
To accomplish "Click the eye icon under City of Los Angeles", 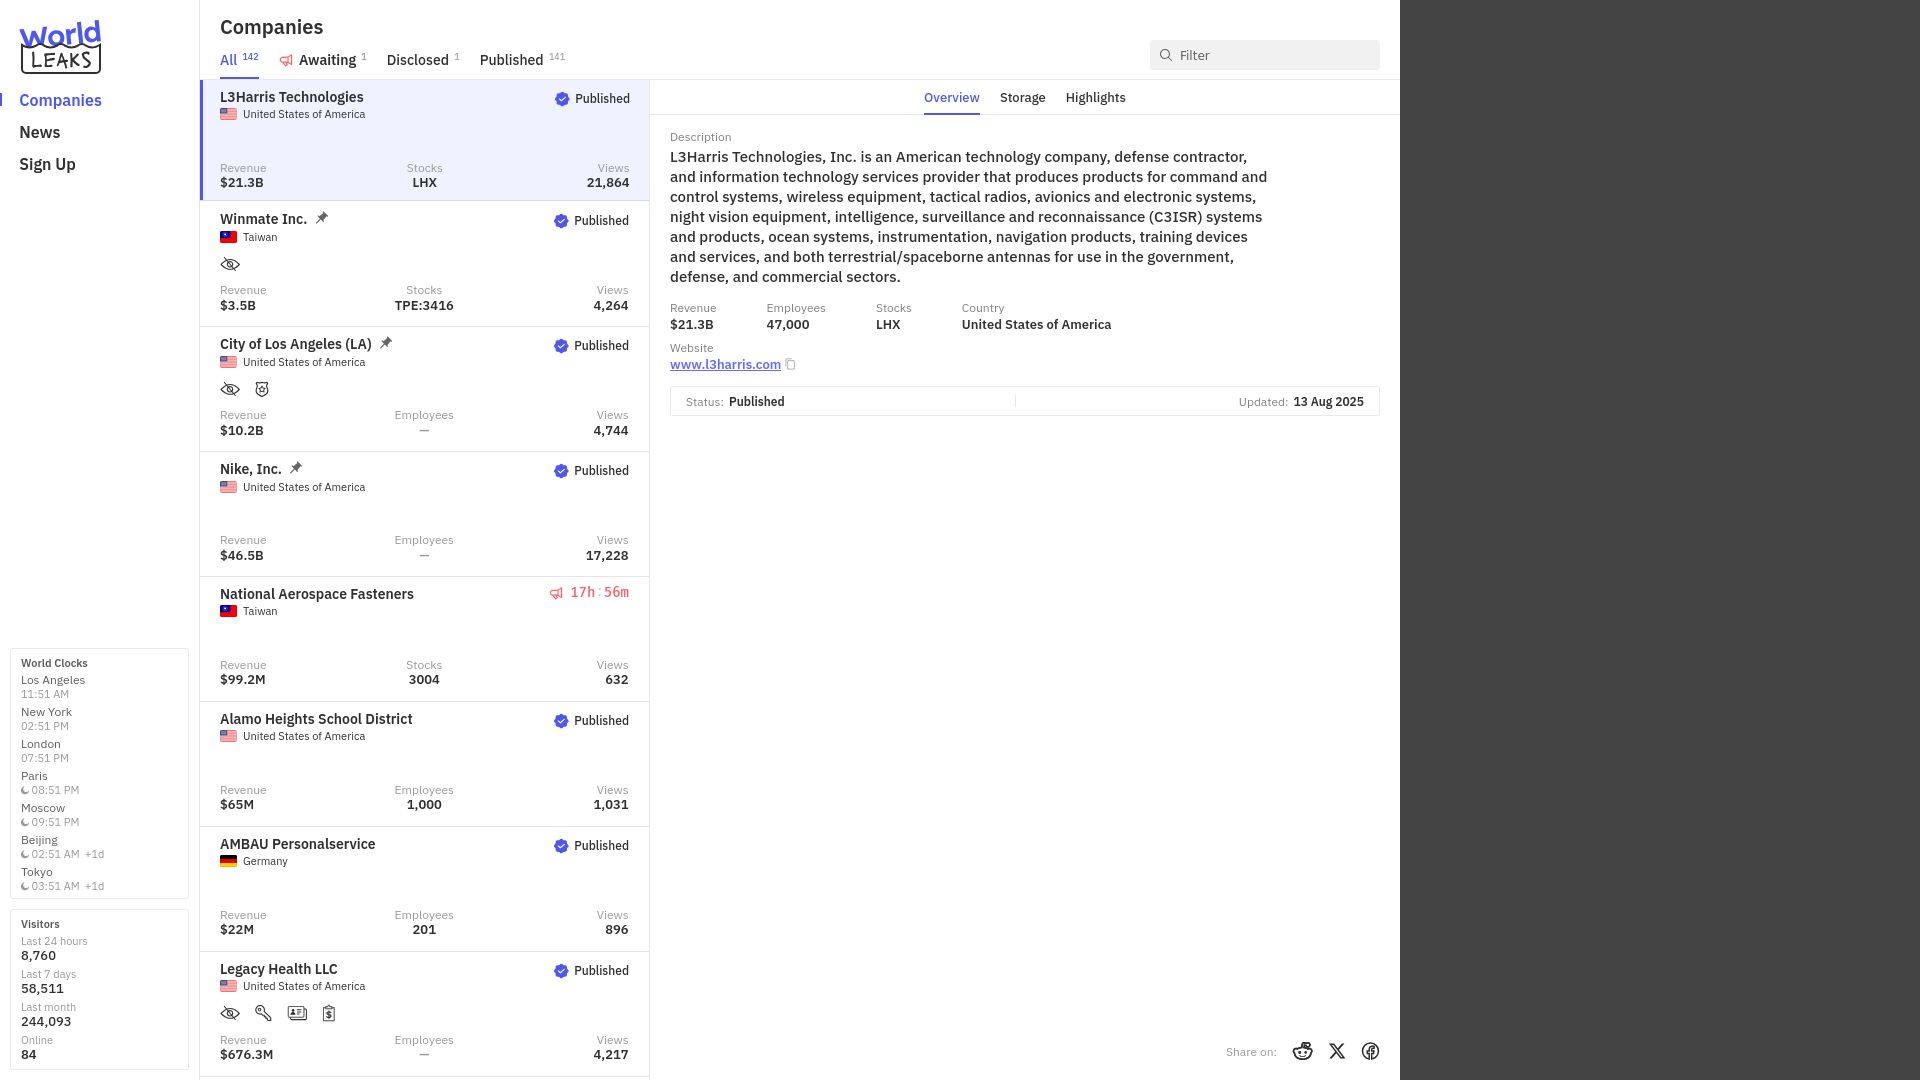I will click(x=230, y=390).
